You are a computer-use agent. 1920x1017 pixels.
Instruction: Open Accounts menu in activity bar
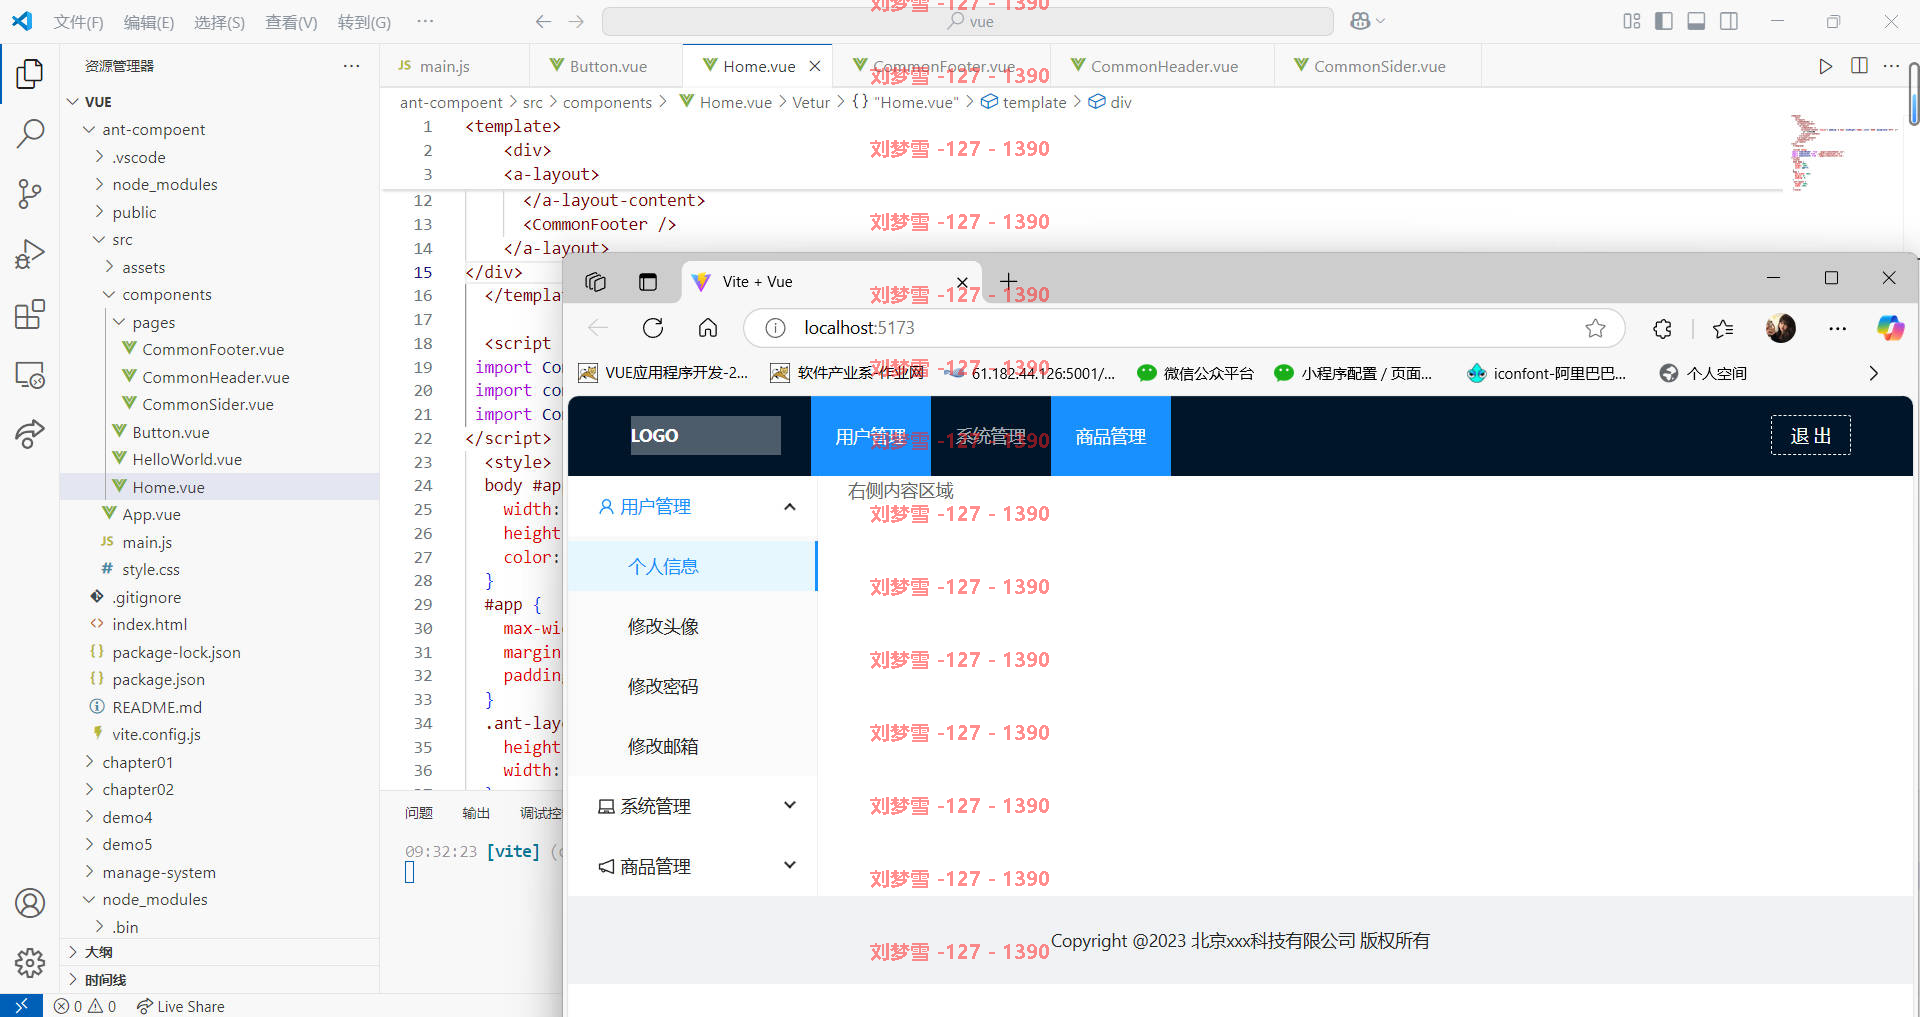(30, 903)
